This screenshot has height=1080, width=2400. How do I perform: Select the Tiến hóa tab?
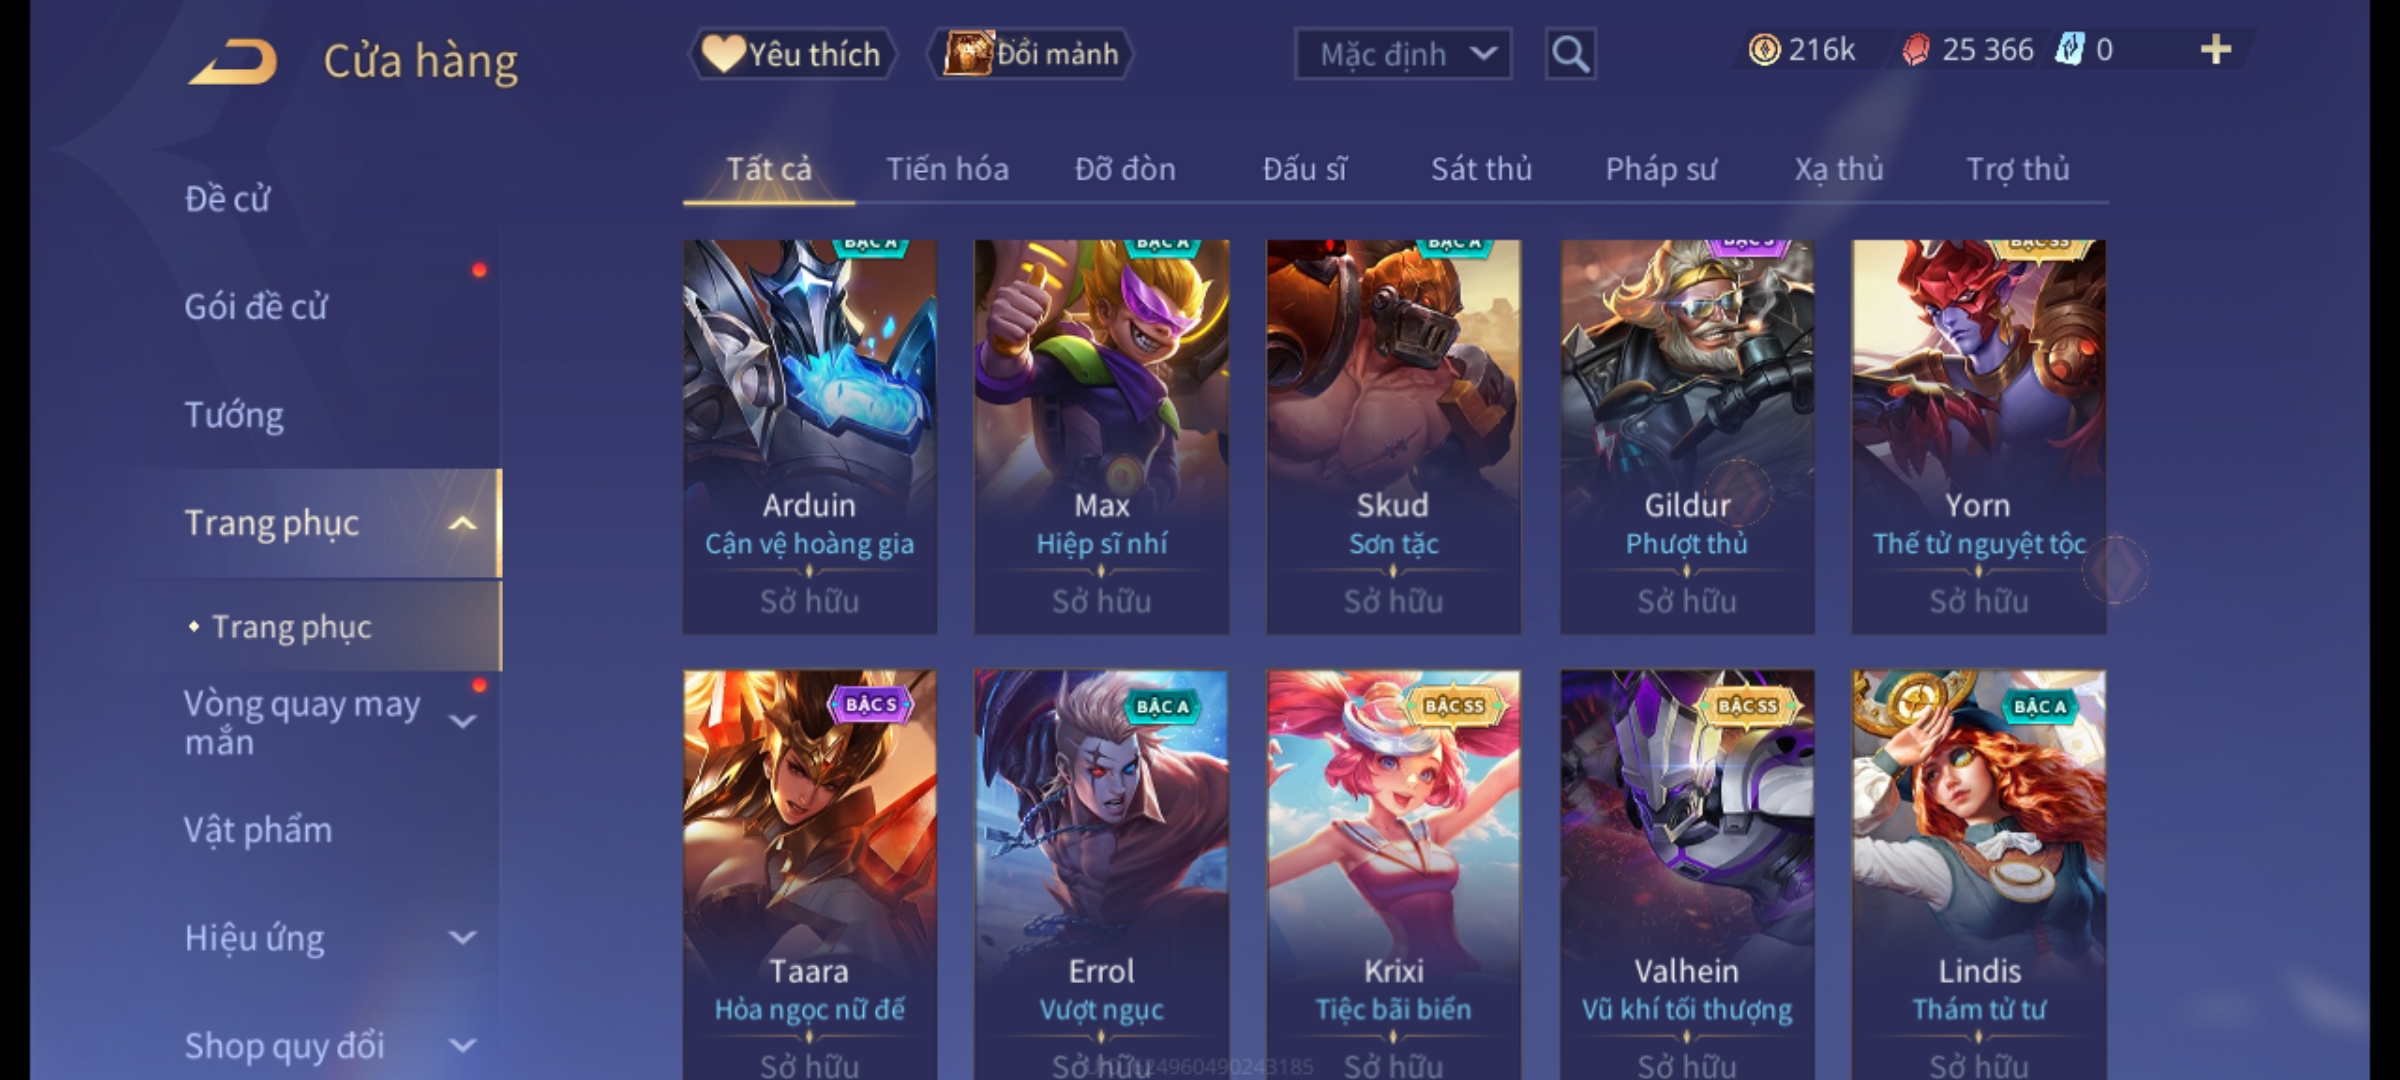[947, 169]
